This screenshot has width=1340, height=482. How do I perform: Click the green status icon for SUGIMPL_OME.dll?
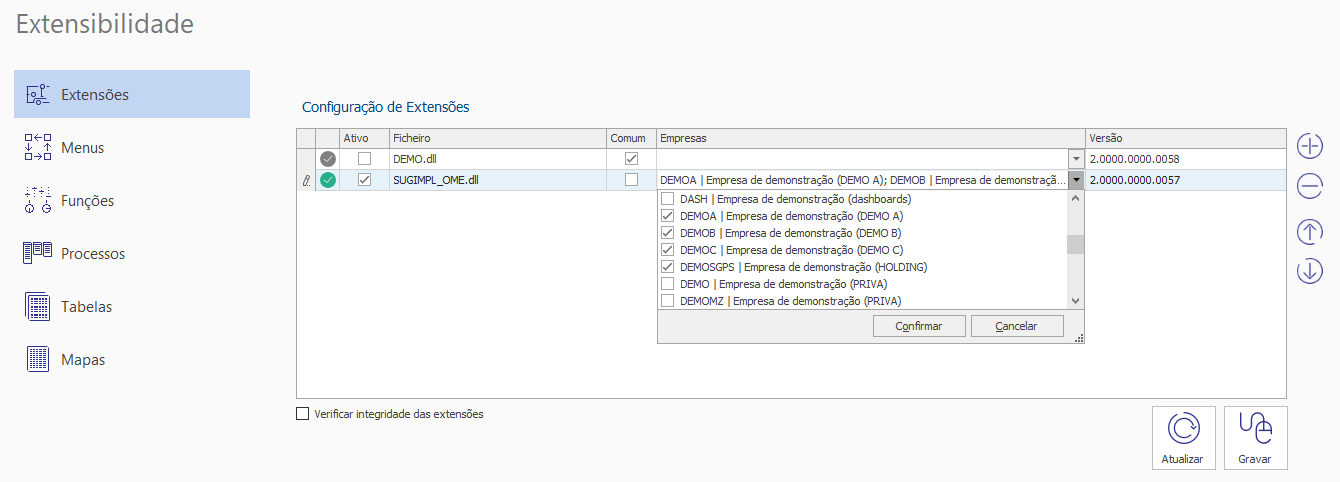tap(328, 180)
